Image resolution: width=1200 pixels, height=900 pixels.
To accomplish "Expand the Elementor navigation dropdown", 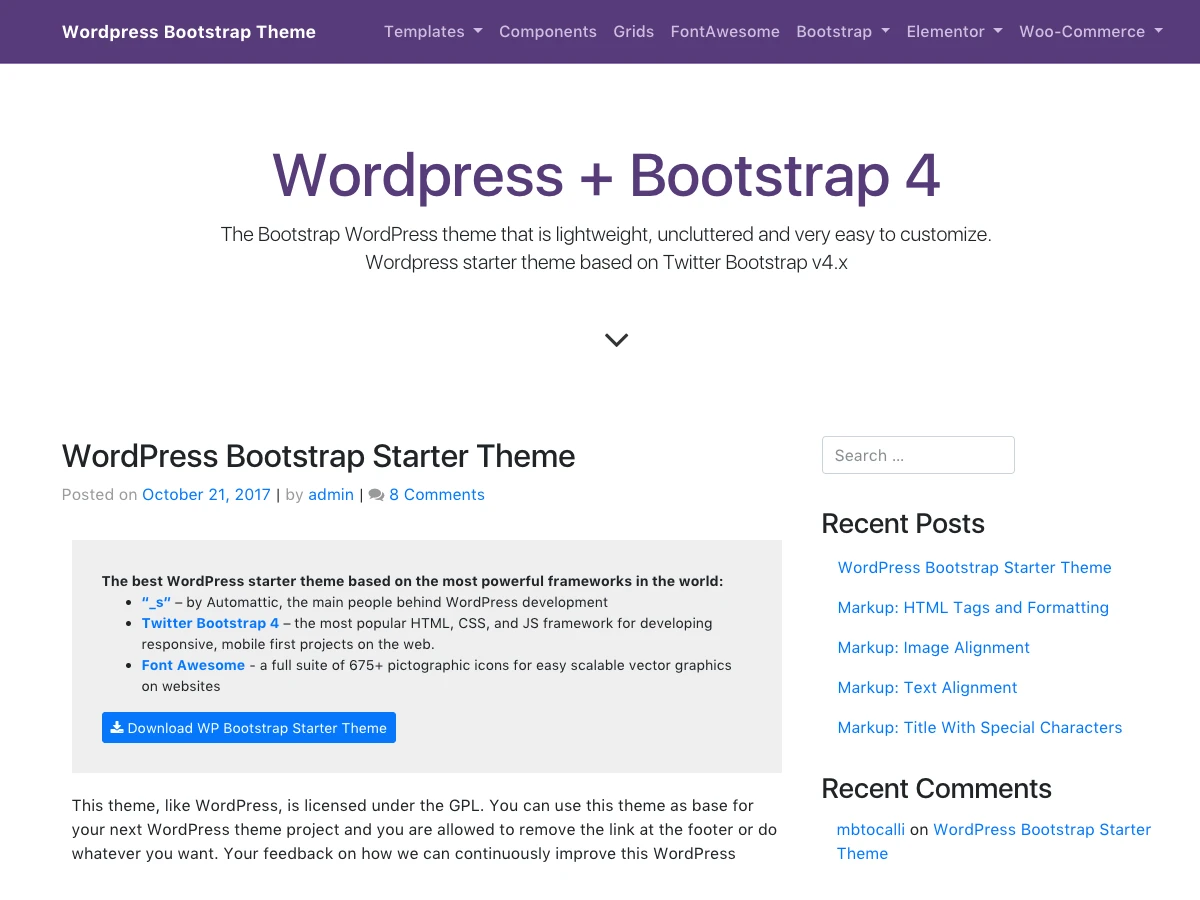I will (x=954, y=31).
